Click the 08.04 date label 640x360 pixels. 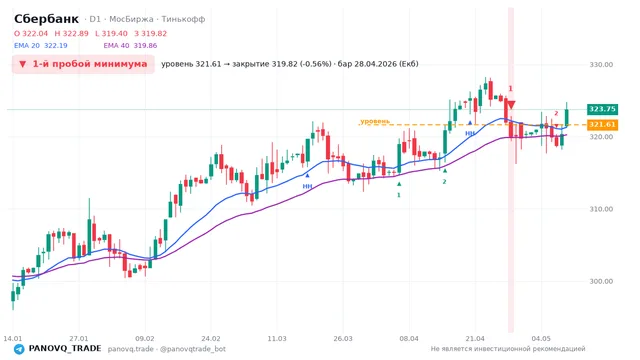[x=409, y=338]
